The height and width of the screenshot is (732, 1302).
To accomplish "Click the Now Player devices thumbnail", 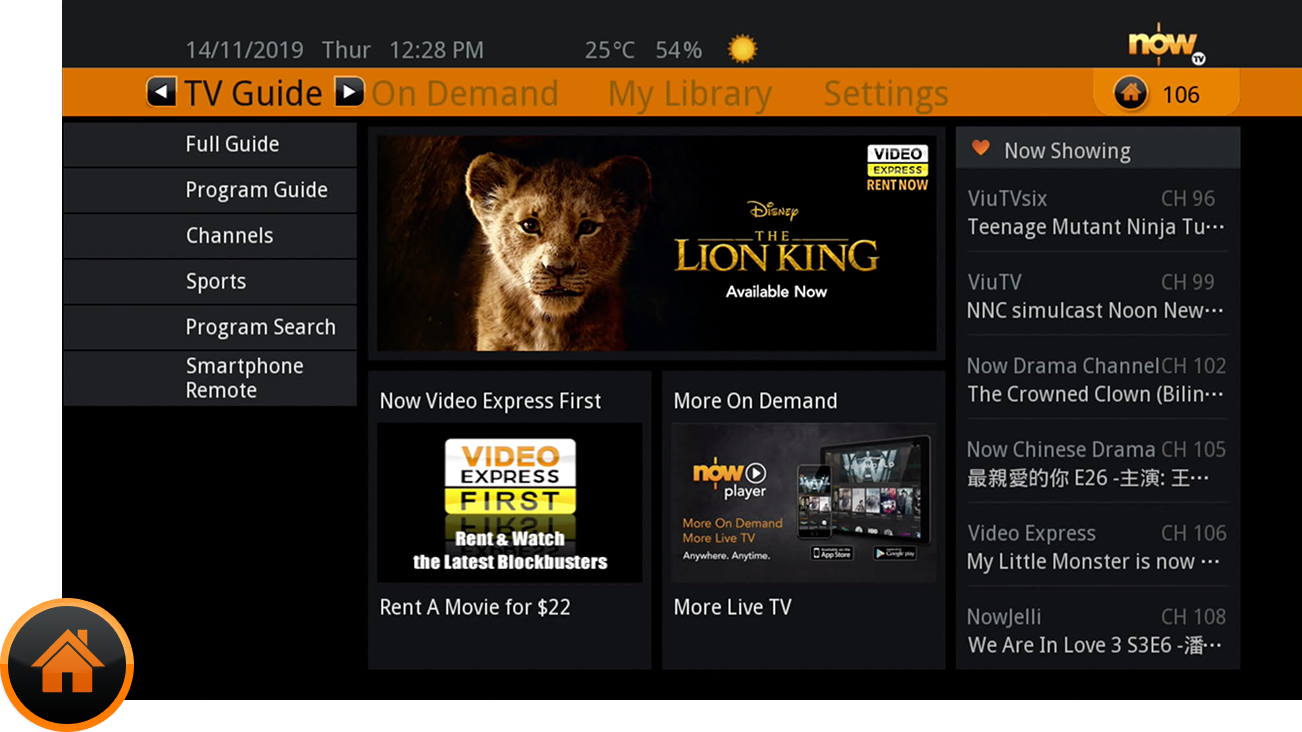I will point(804,503).
